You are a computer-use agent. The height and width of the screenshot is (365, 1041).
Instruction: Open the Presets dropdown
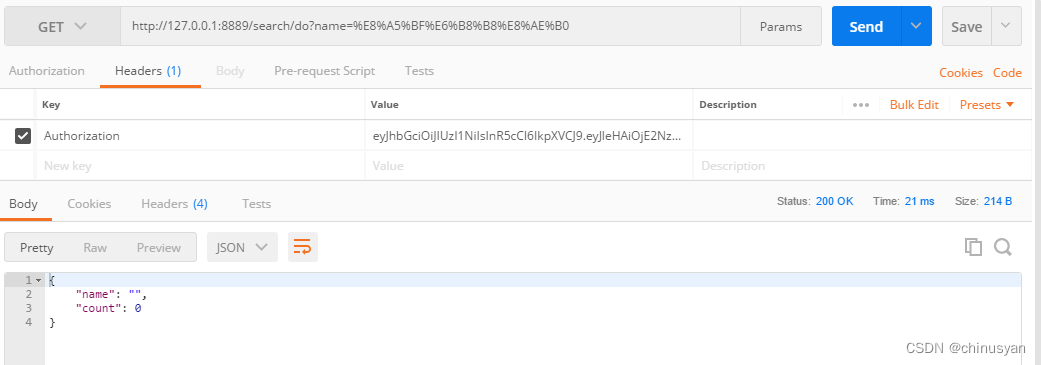click(x=987, y=105)
